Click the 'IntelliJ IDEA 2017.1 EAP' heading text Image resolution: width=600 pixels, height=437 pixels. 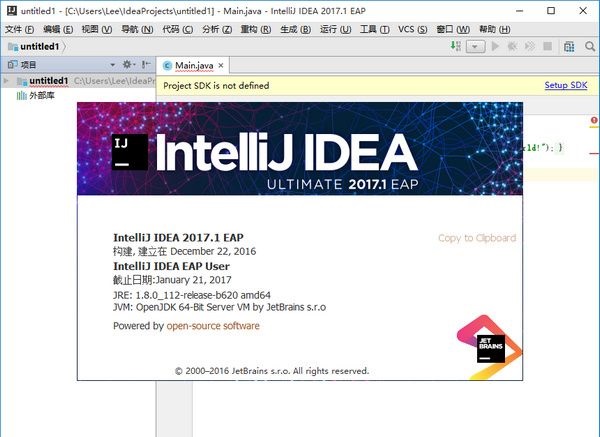point(178,237)
